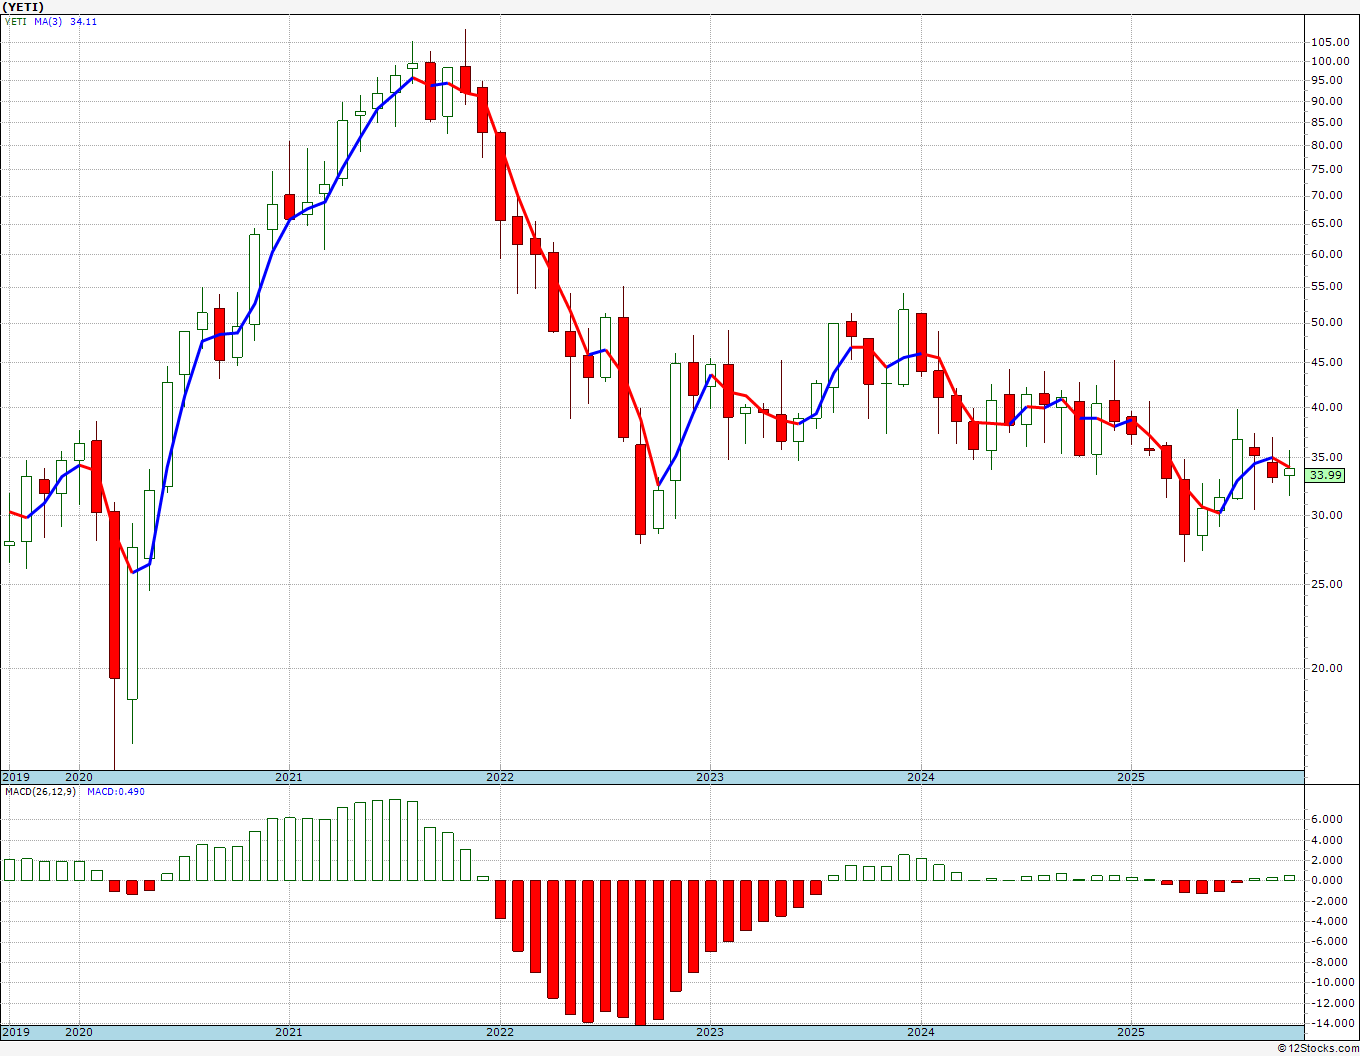
Task: Click 2021 on the MACD panel time axis
Action: 288,1031
